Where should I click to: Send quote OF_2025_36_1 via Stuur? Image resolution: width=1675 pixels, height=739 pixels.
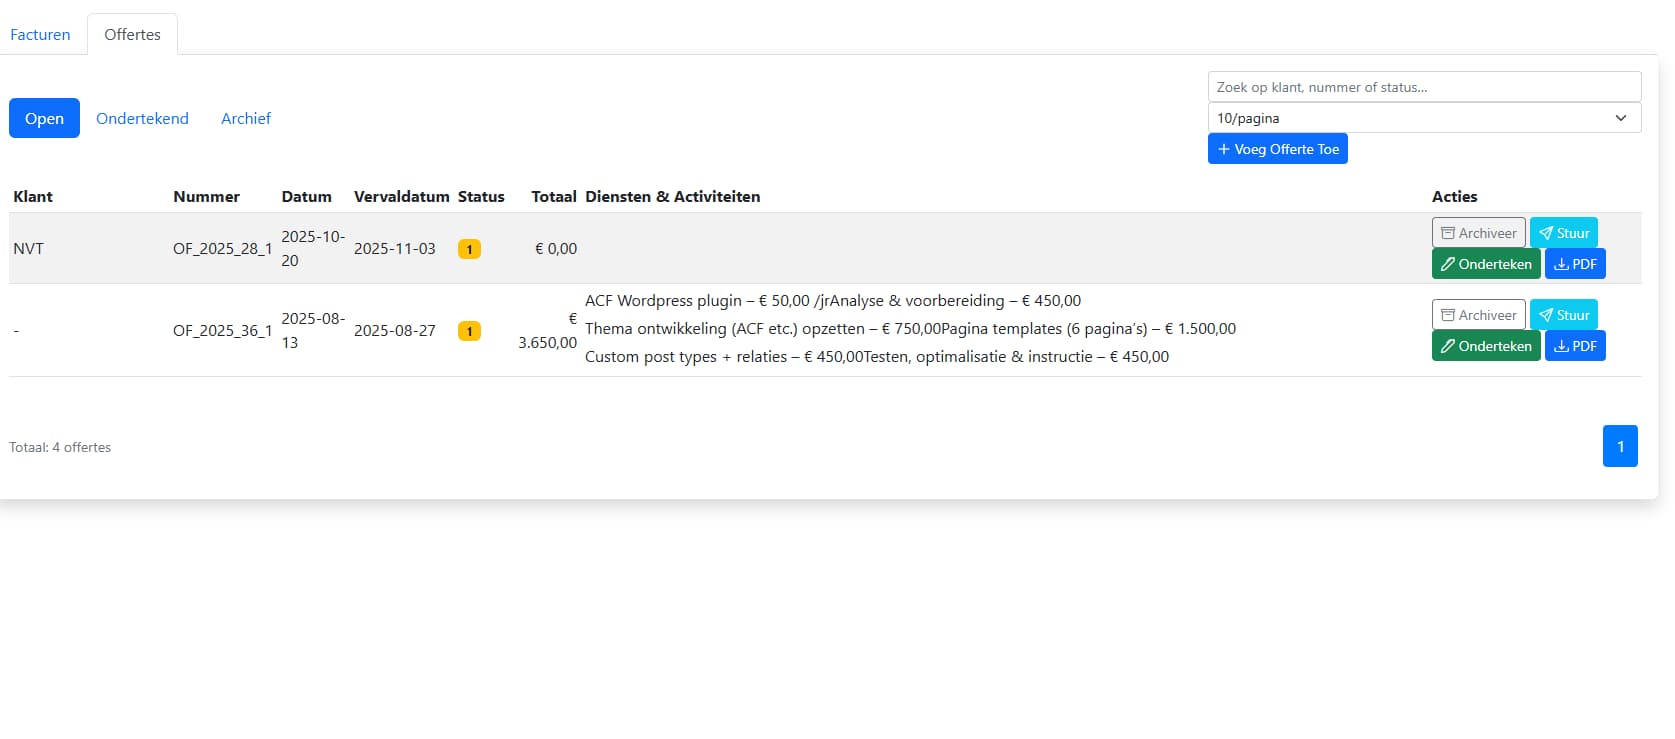tap(1563, 315)
